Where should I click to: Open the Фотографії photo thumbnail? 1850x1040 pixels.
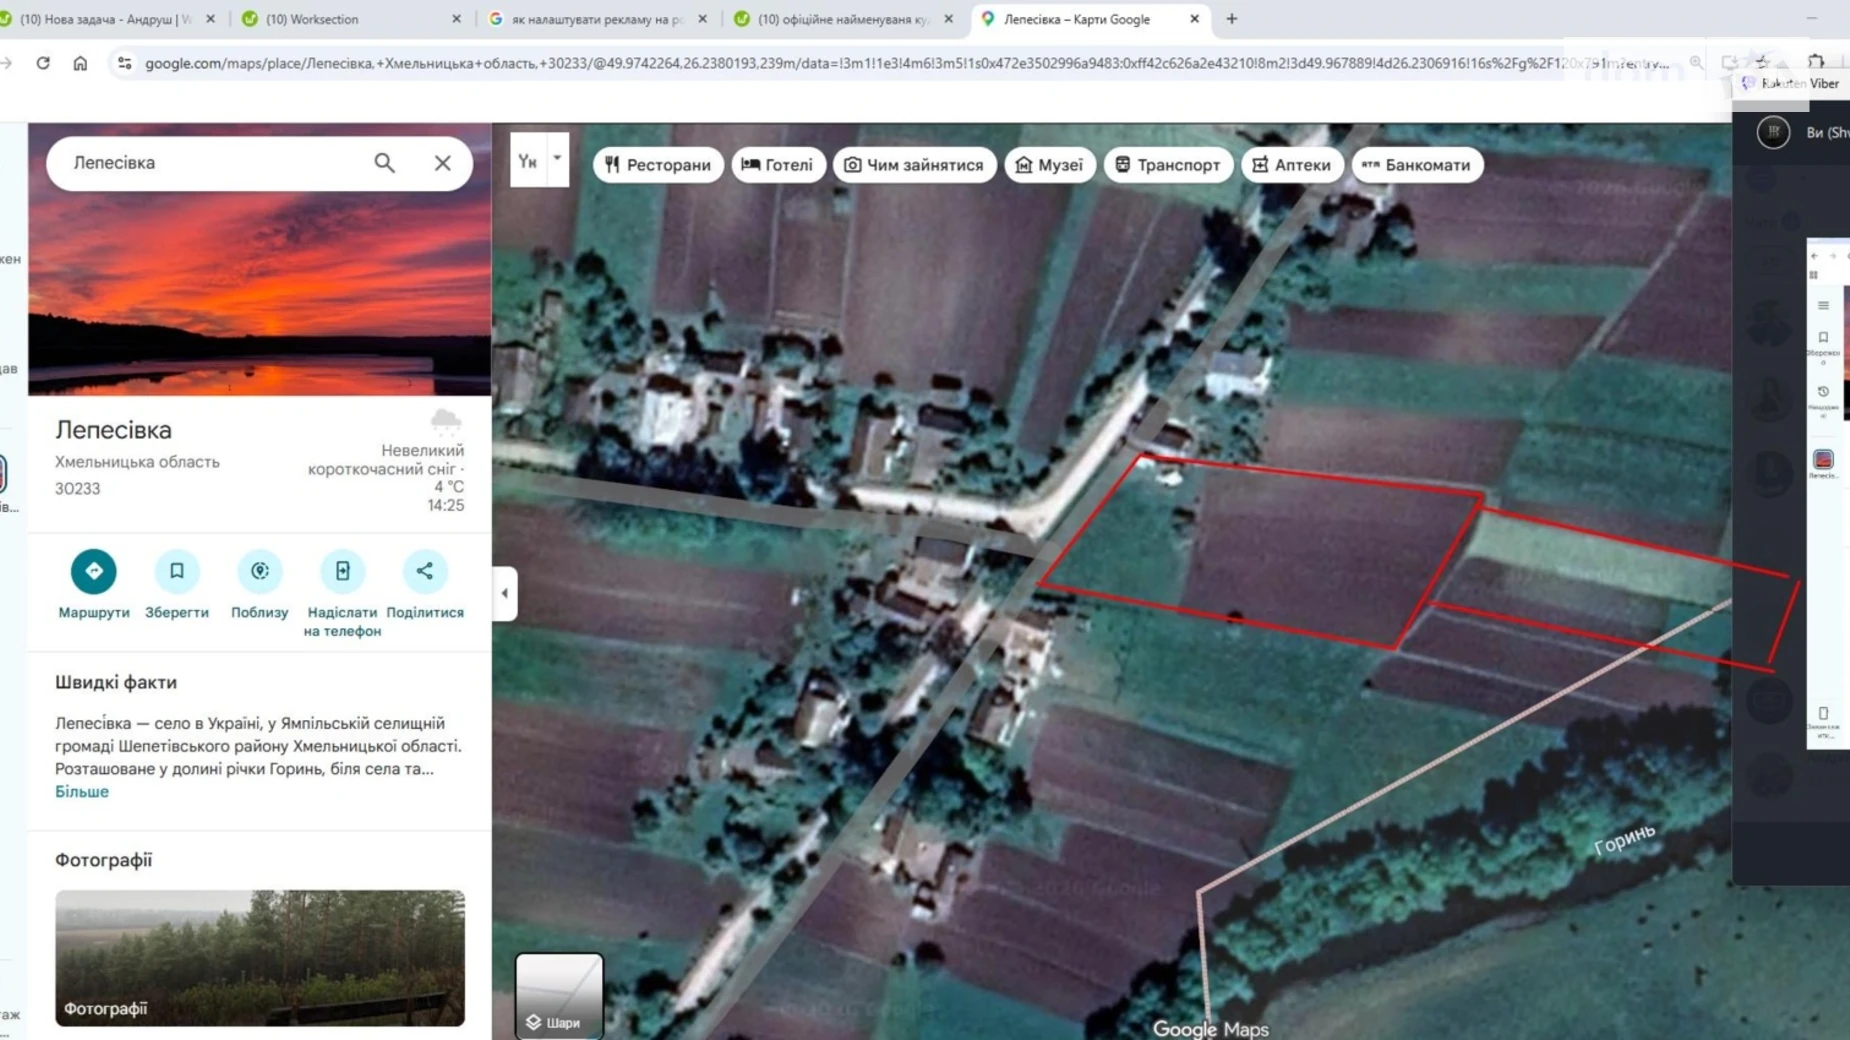pos(260,957)
